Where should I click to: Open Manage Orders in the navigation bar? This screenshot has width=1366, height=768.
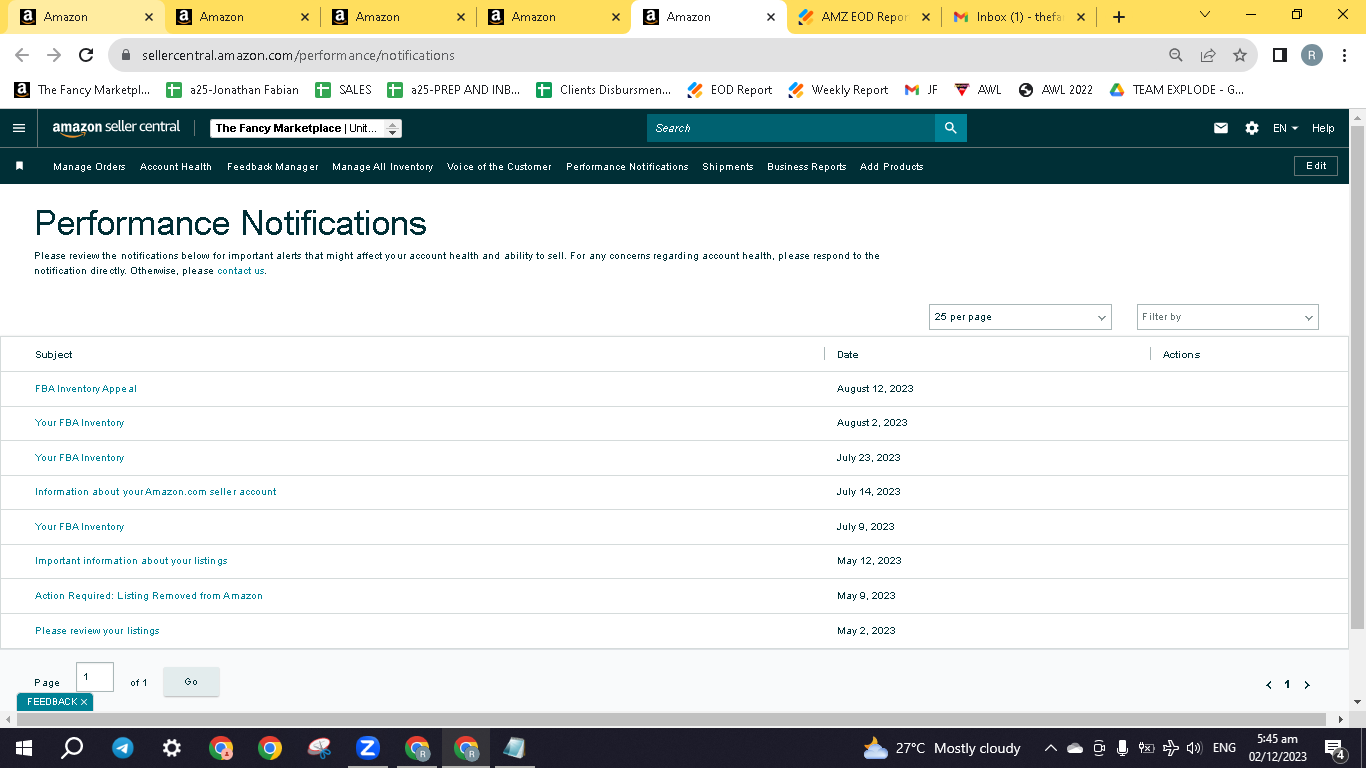[89, 167]
